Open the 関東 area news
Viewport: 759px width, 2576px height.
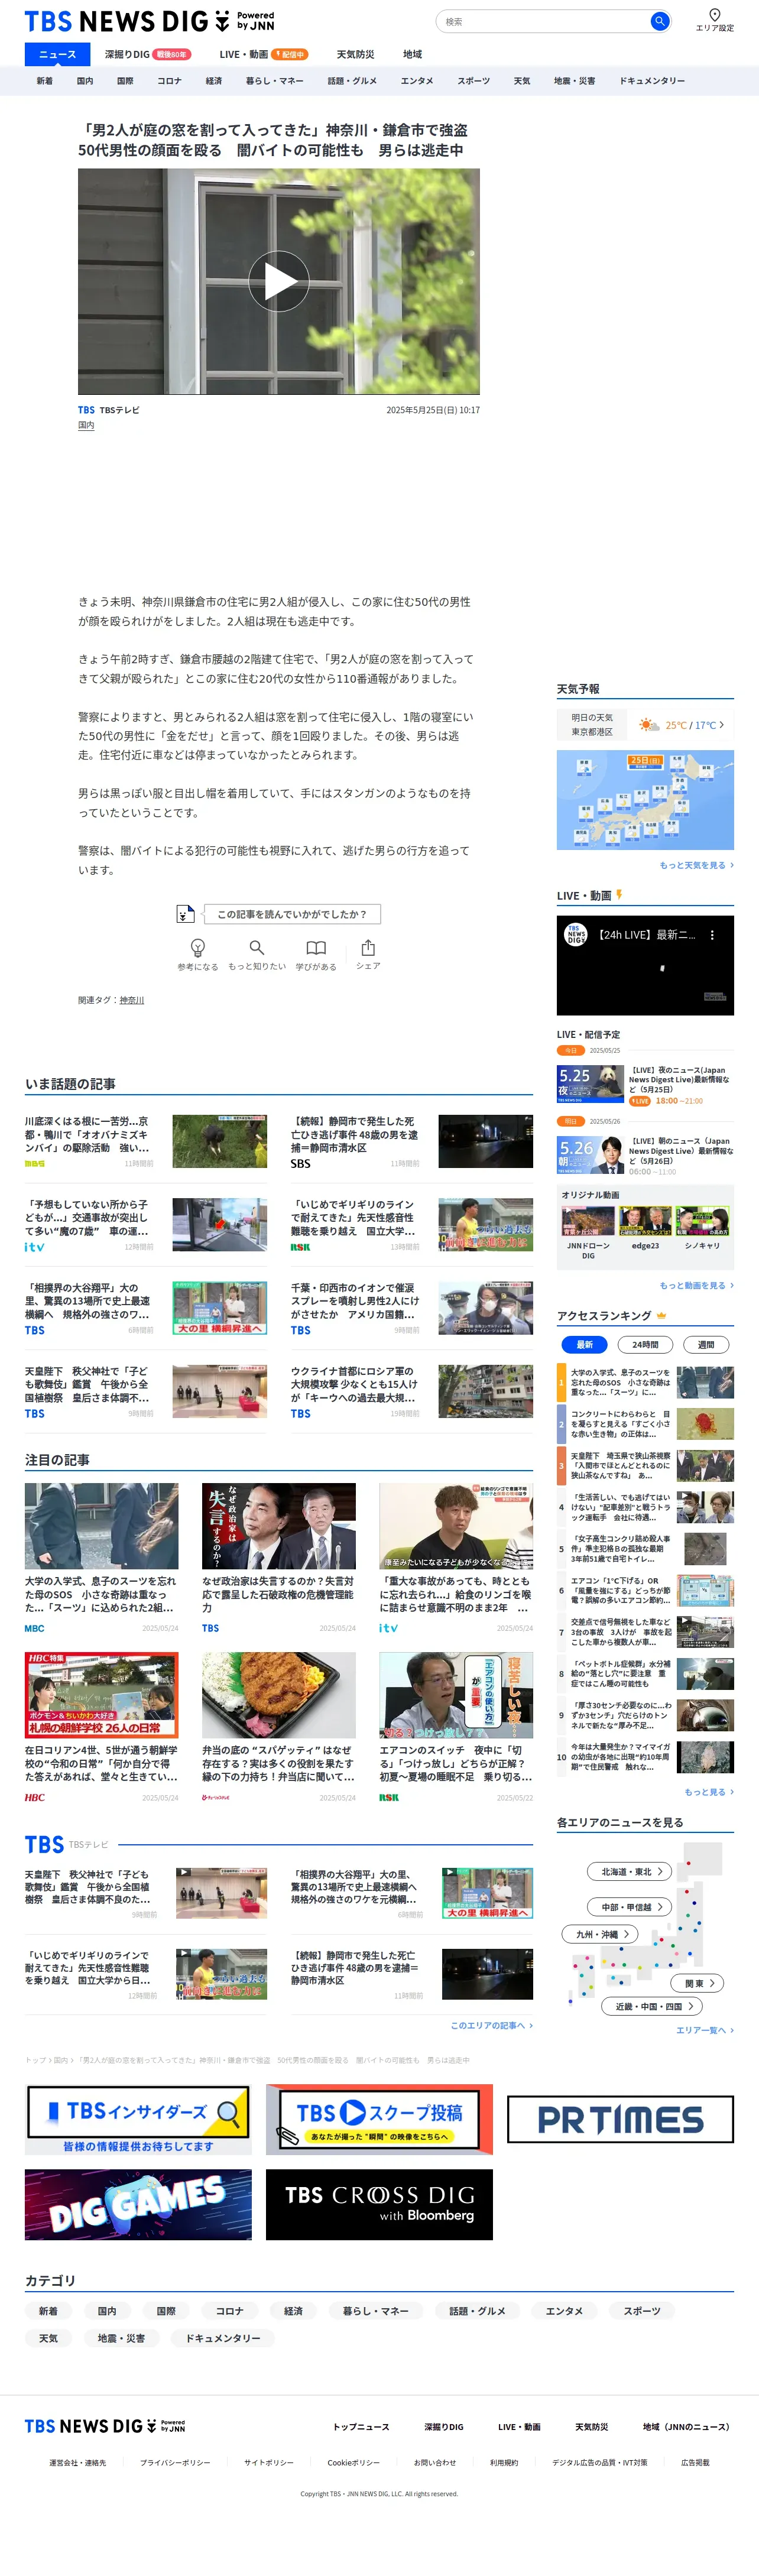coord(698,1983)
